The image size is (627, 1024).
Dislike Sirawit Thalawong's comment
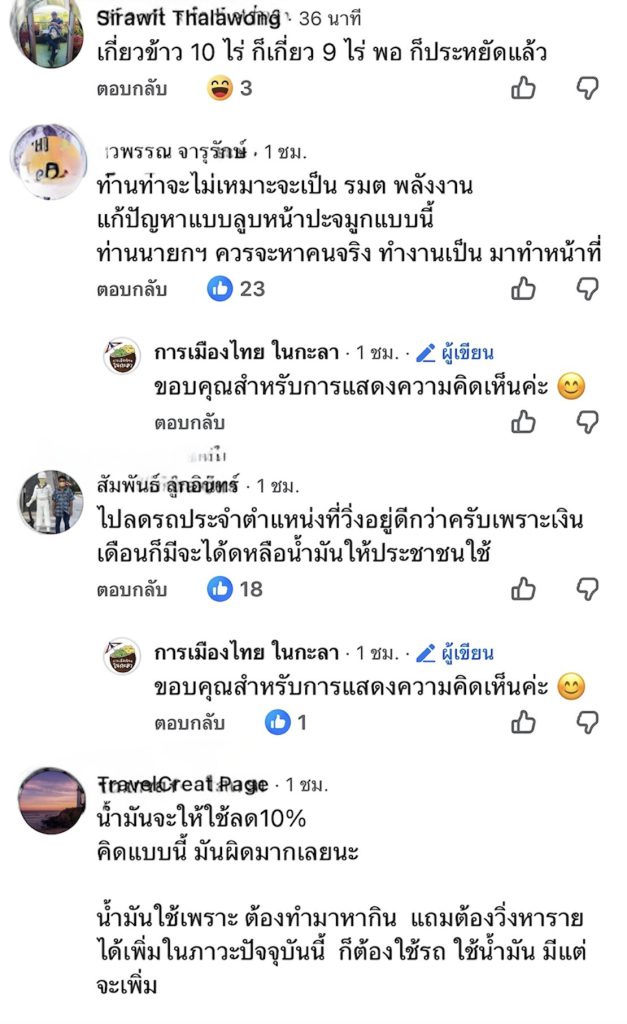pos(587,89)
